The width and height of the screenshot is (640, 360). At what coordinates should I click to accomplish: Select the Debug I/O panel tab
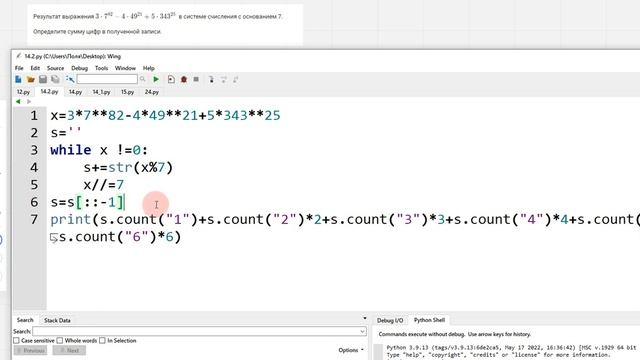[x=390, y=320]
